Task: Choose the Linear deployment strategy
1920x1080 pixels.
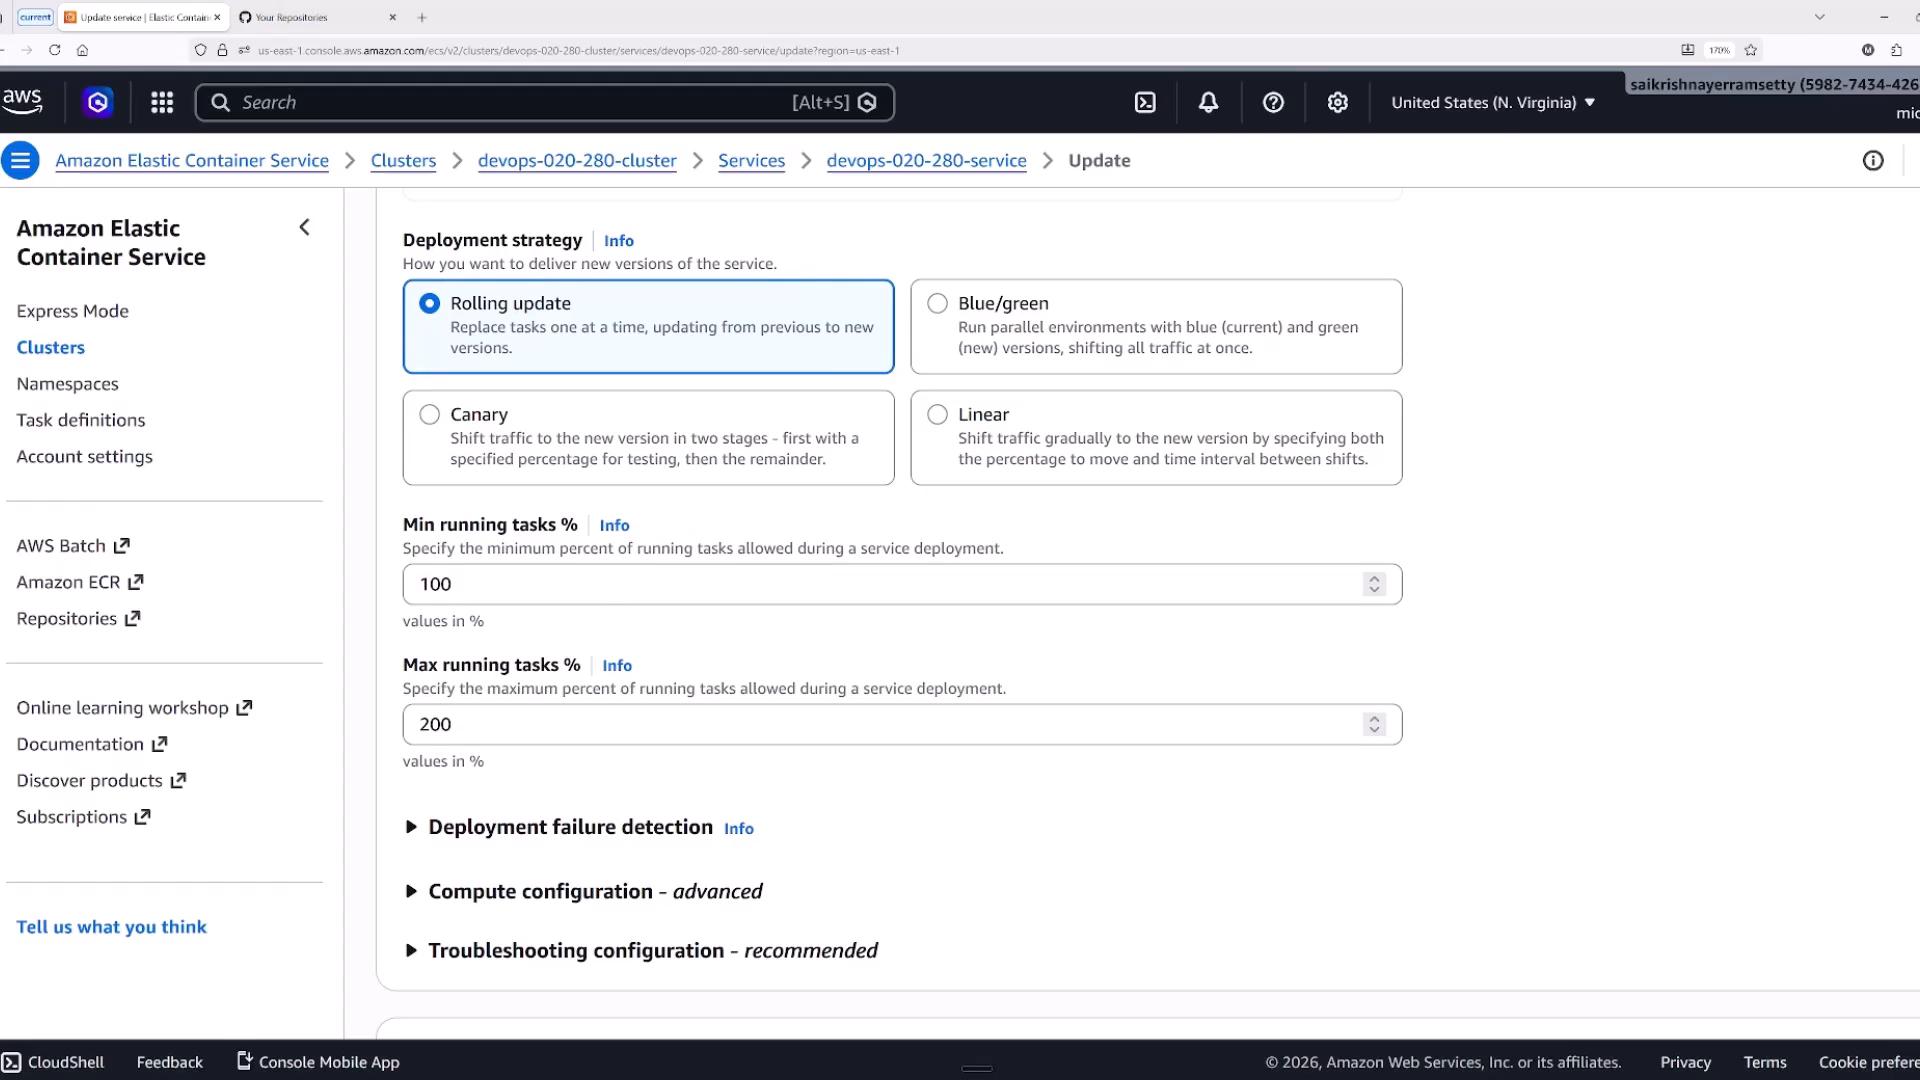Action: tap(1156, 437)
